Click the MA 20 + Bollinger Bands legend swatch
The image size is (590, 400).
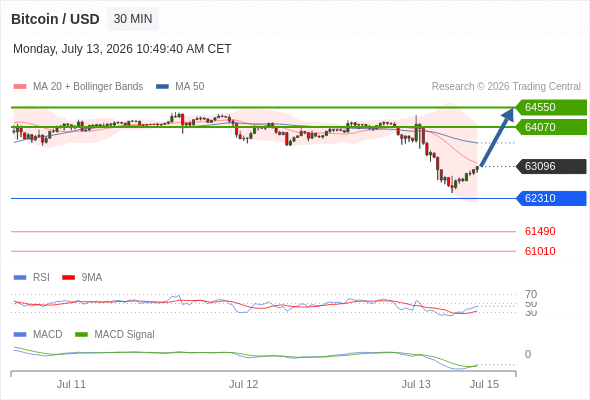[20, 87]
